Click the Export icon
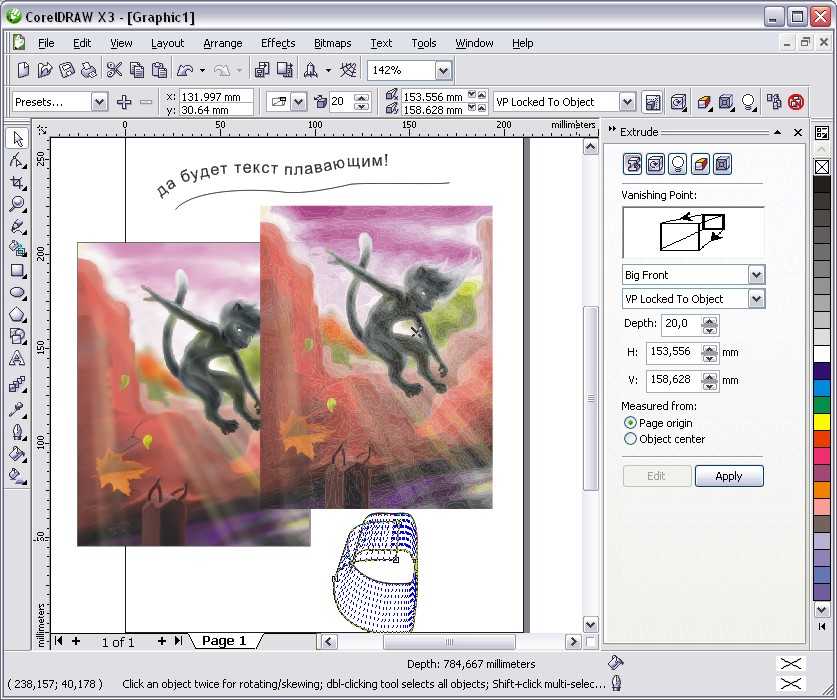 coord(285,70)
